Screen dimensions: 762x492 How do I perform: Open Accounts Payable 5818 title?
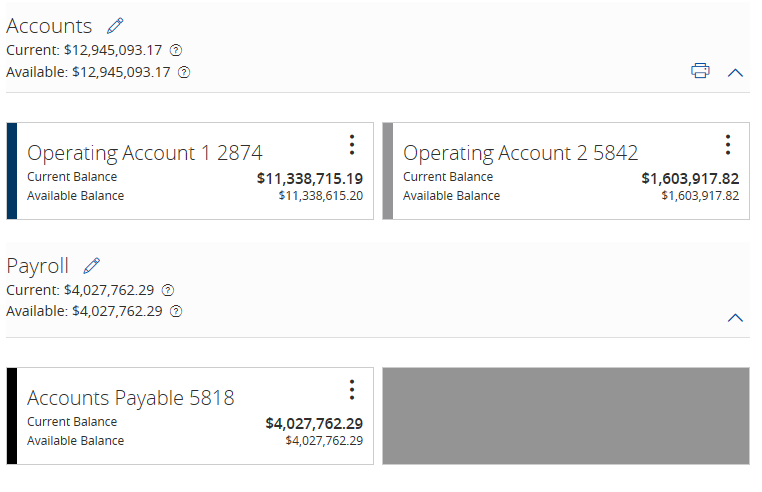point(131,398)
